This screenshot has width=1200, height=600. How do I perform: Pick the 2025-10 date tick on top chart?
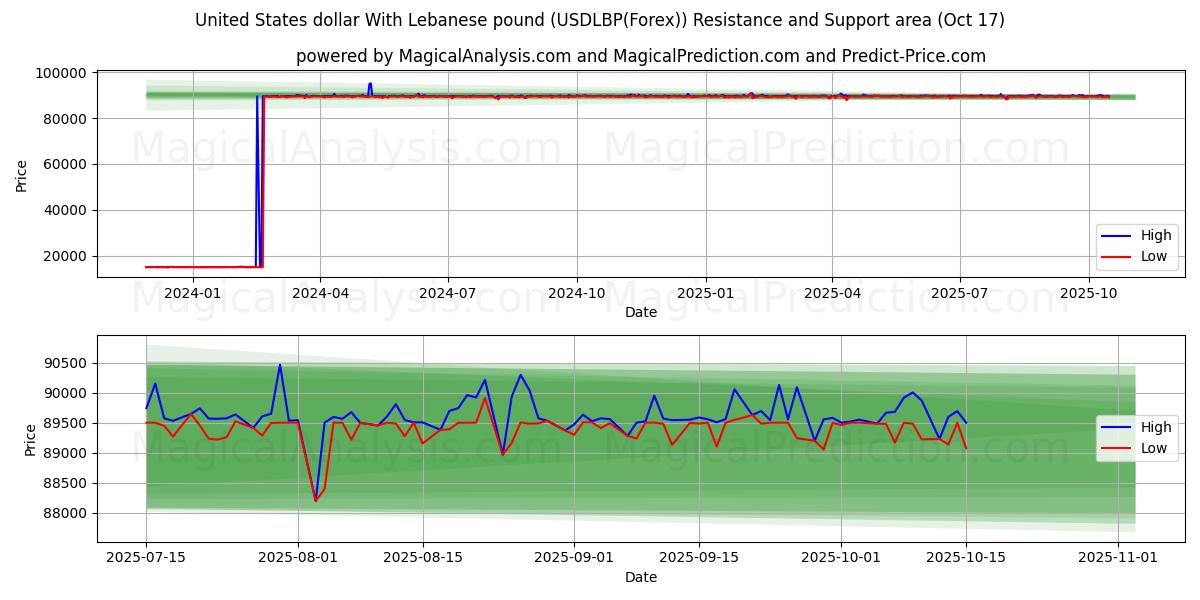(1088, 293)
